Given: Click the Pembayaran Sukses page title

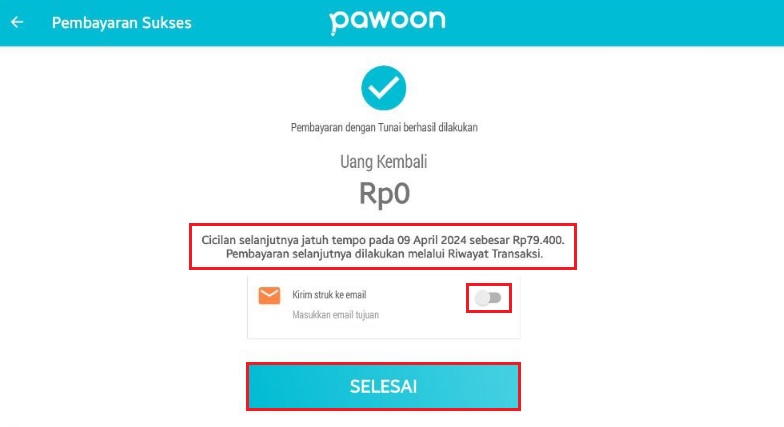Looking at the screenshot, I should [122, 23].
